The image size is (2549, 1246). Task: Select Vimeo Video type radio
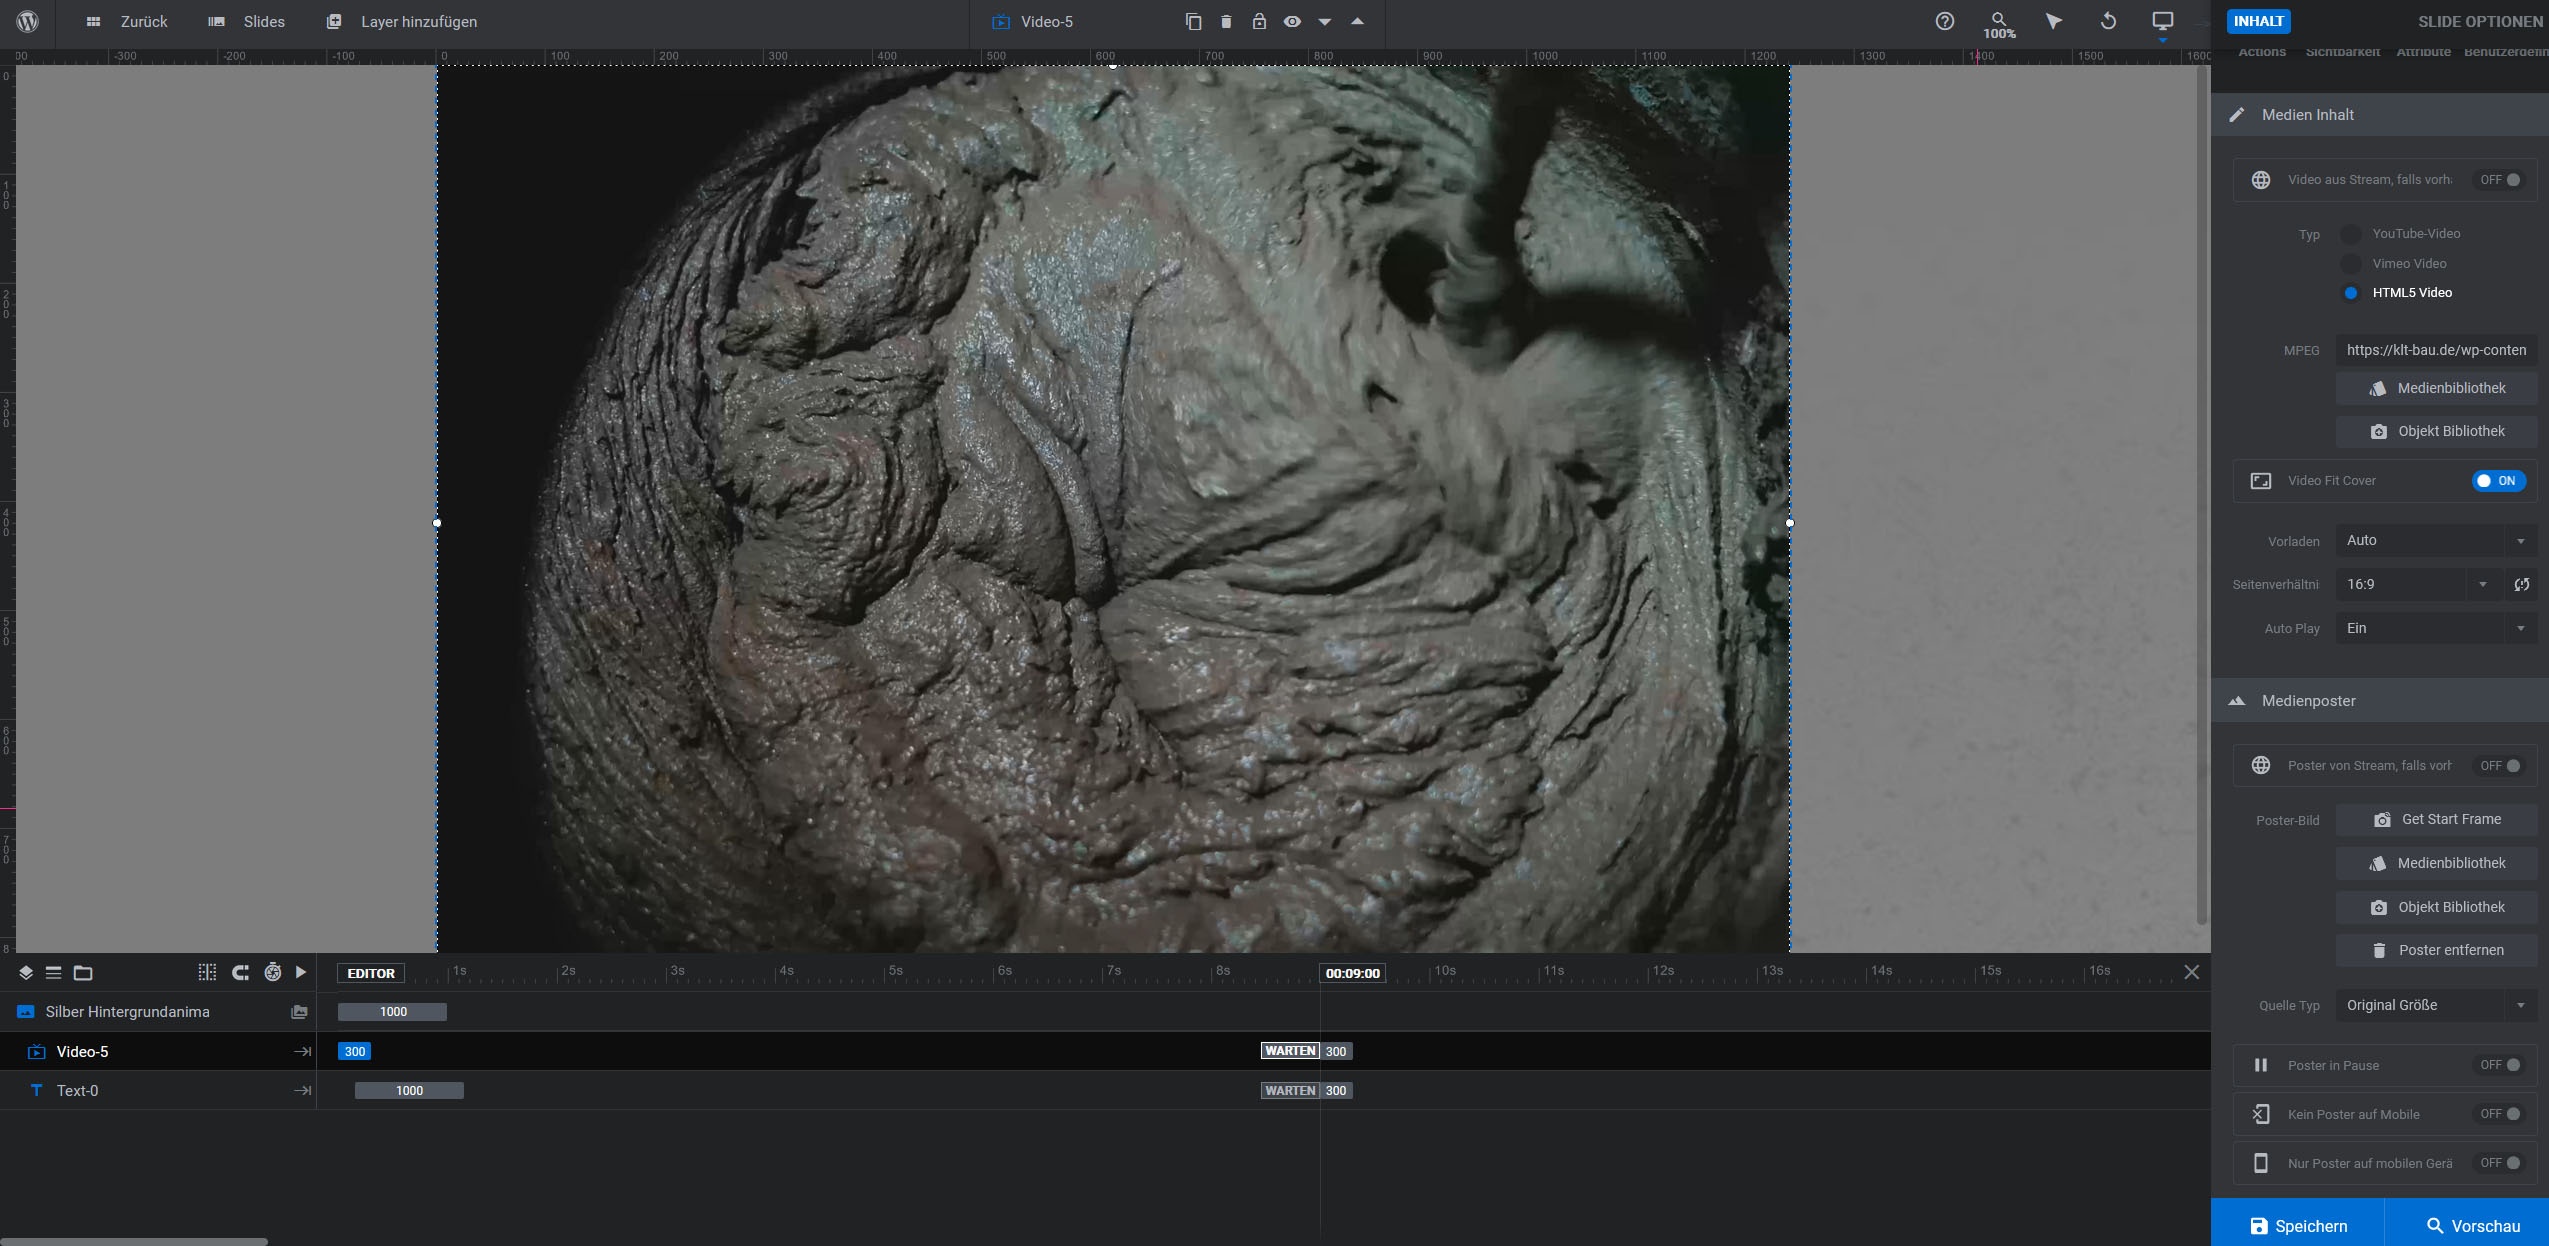2351,263
